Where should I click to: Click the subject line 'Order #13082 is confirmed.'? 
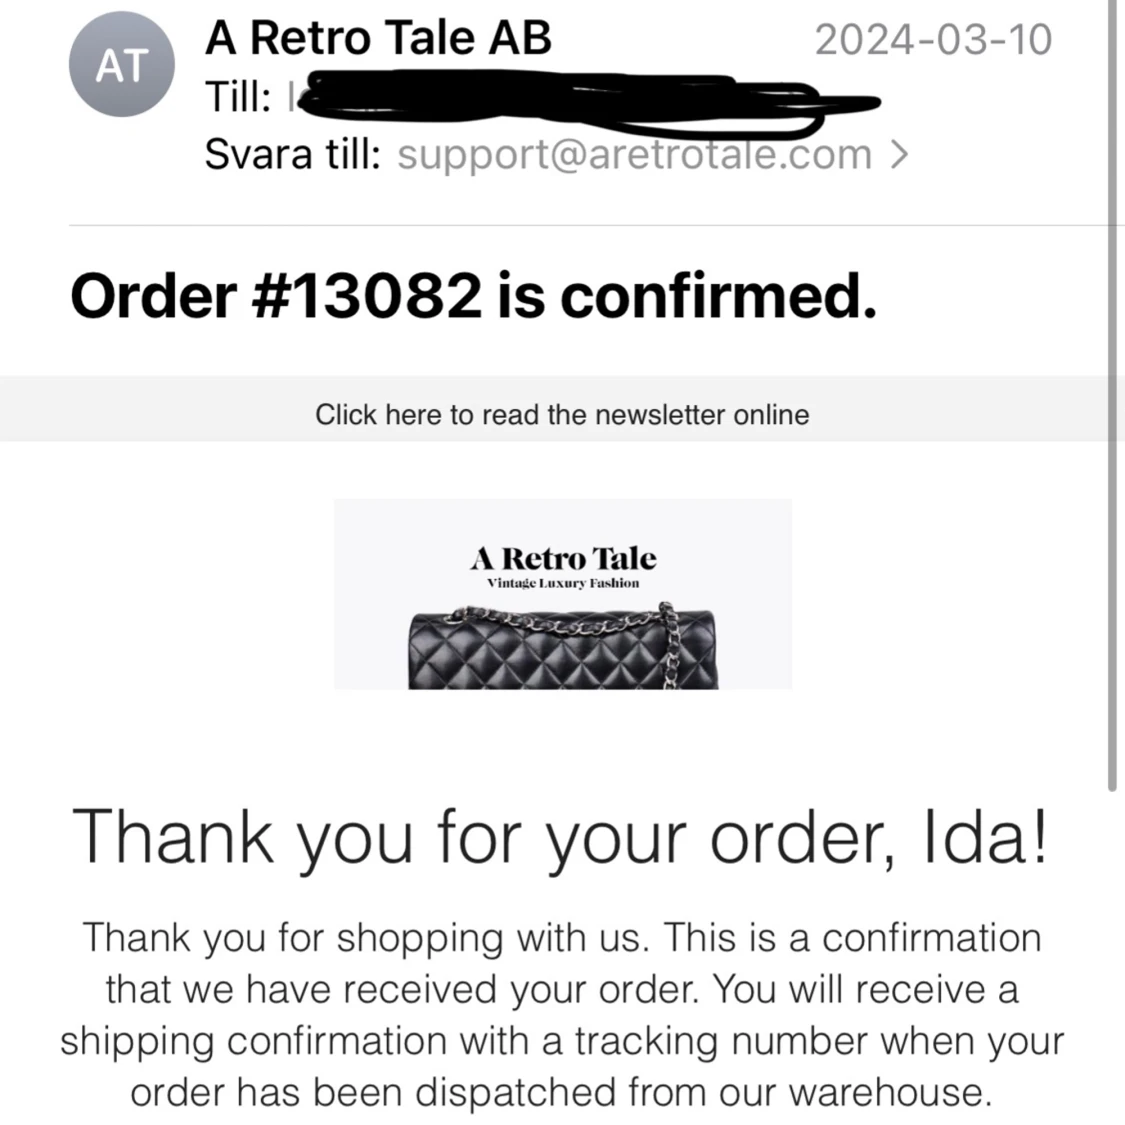coord(473,296)
